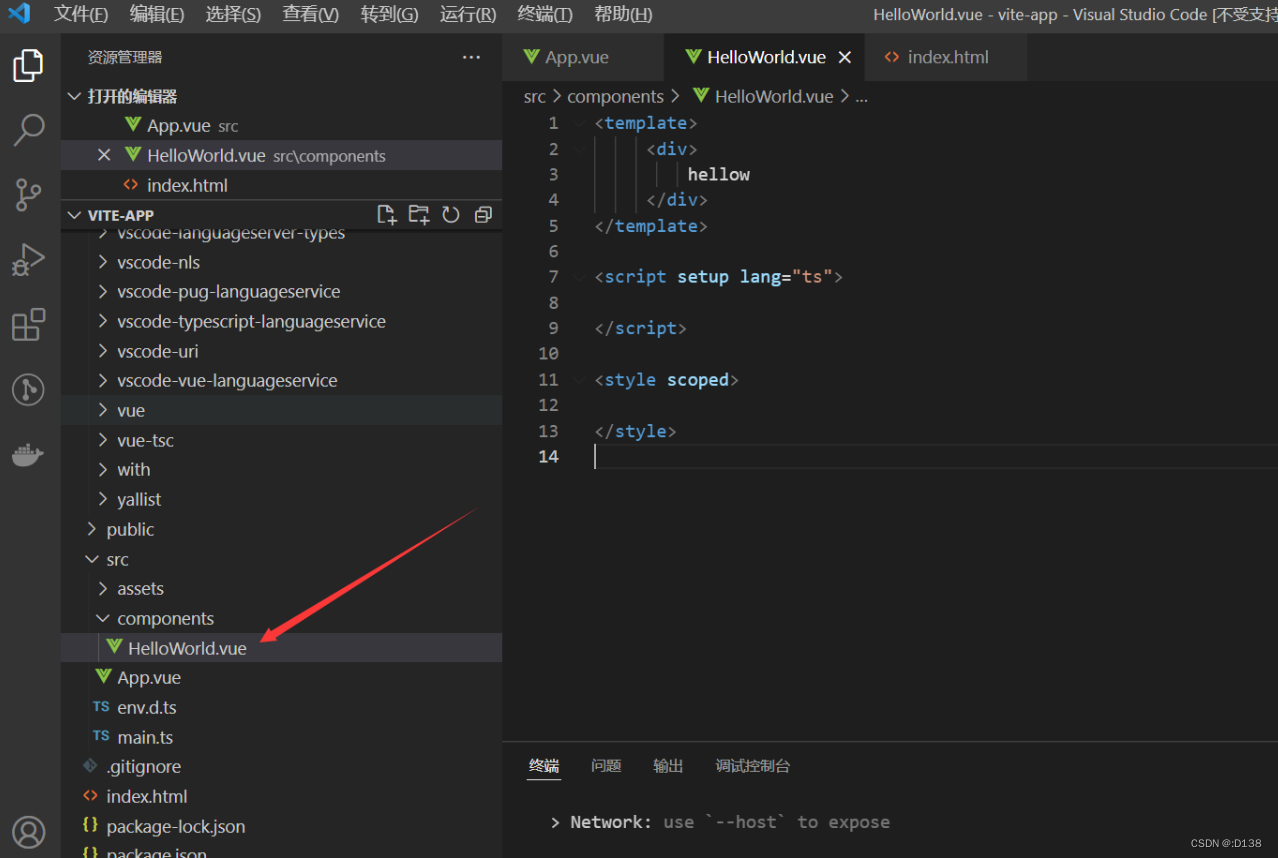Expand the vscode-pug-languageservice folder
The width and height of the screenshot is (1278, 858).
pos(281,292)
